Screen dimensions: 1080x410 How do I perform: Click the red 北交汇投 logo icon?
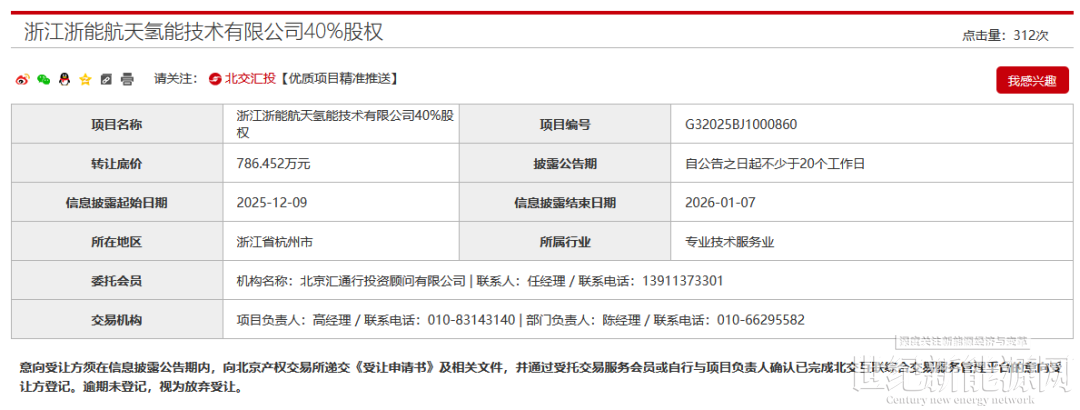tap(215, 78)
